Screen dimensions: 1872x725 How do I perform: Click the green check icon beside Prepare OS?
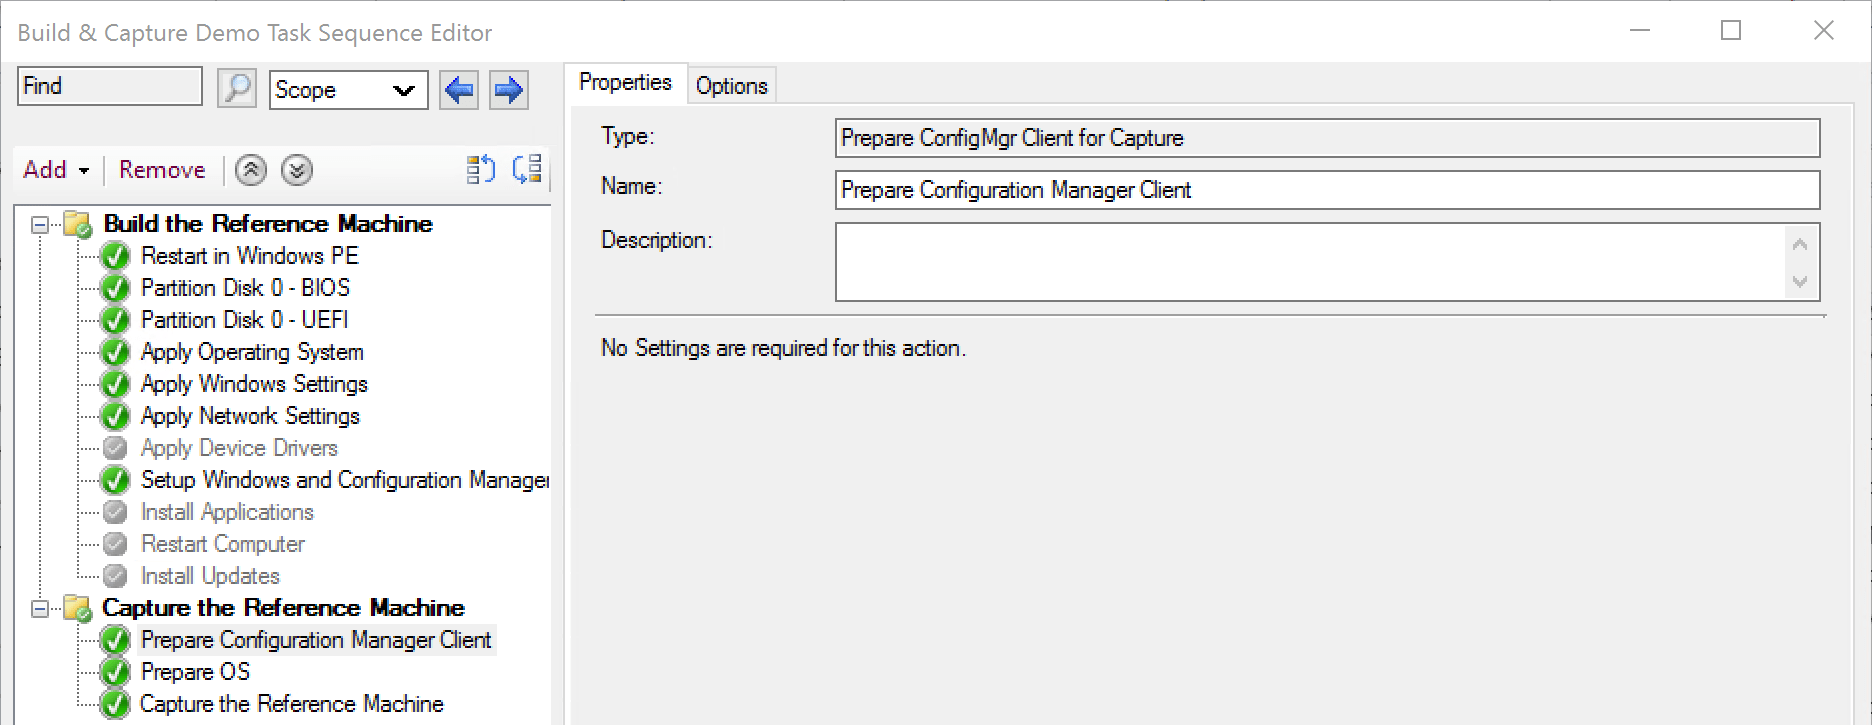pos(113,671)
